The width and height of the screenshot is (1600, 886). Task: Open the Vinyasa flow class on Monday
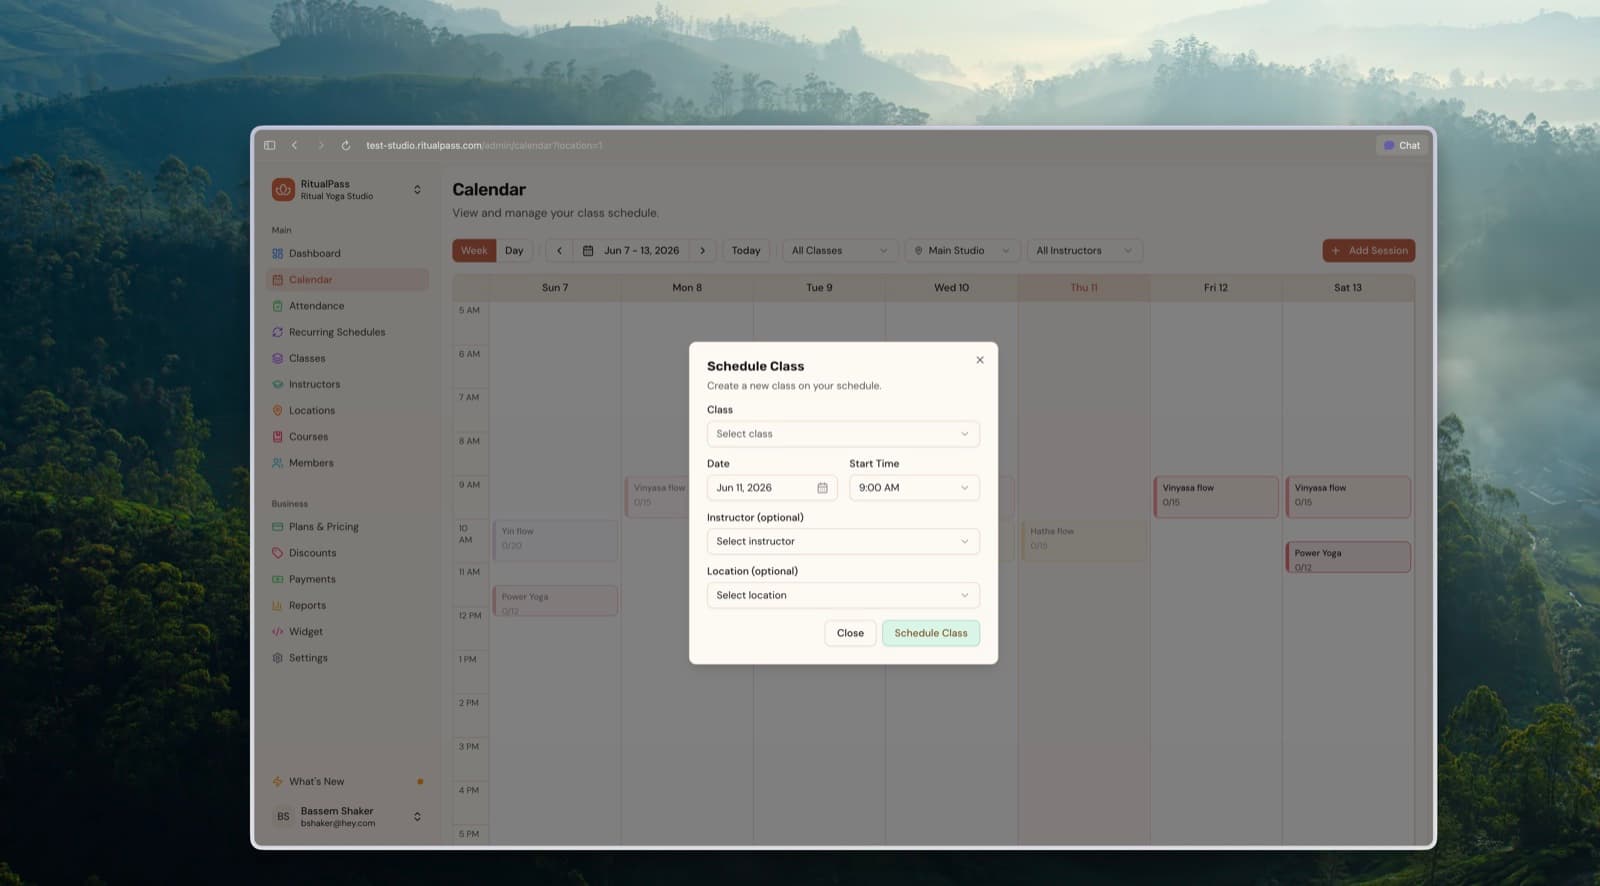656,496
